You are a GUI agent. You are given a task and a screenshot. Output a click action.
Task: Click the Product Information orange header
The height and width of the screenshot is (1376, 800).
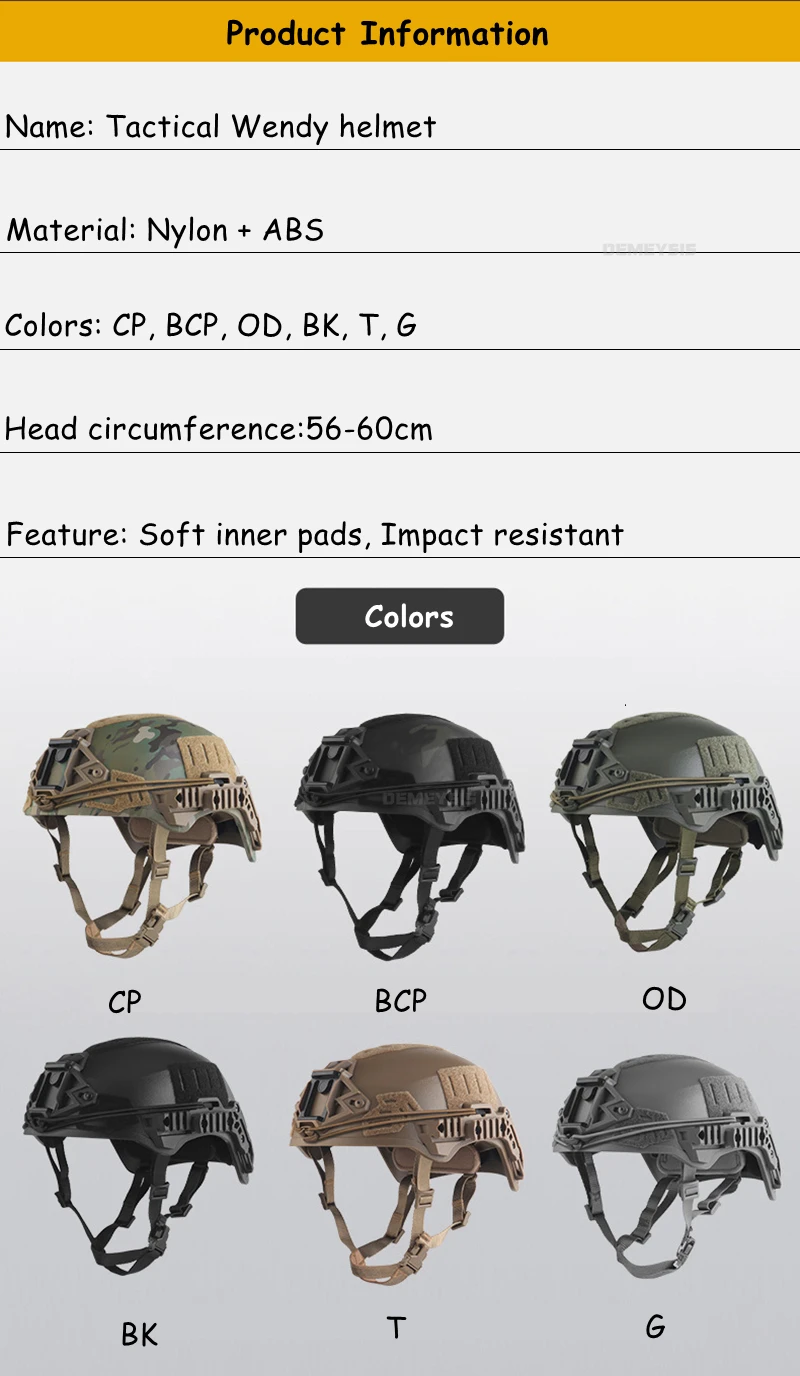click(400, 31)
